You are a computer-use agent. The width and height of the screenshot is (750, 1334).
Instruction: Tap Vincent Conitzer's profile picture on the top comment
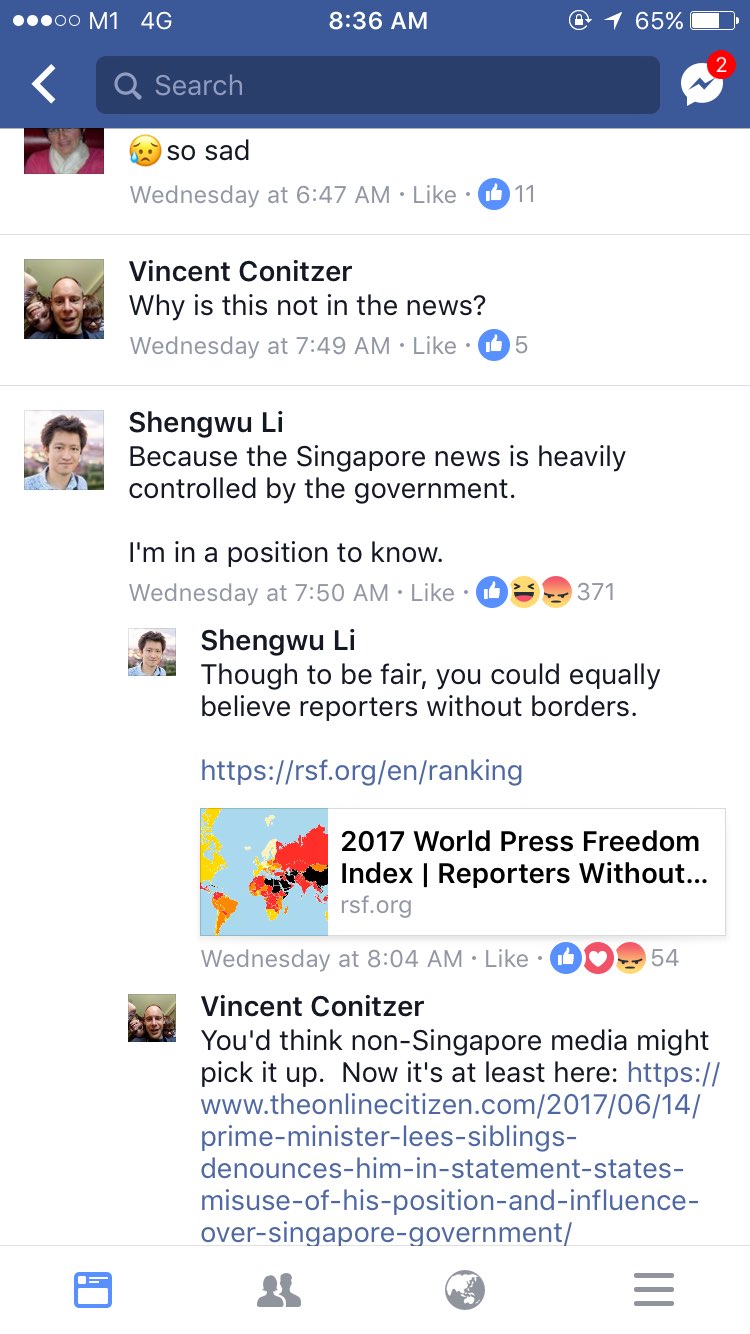coord(64,299)
